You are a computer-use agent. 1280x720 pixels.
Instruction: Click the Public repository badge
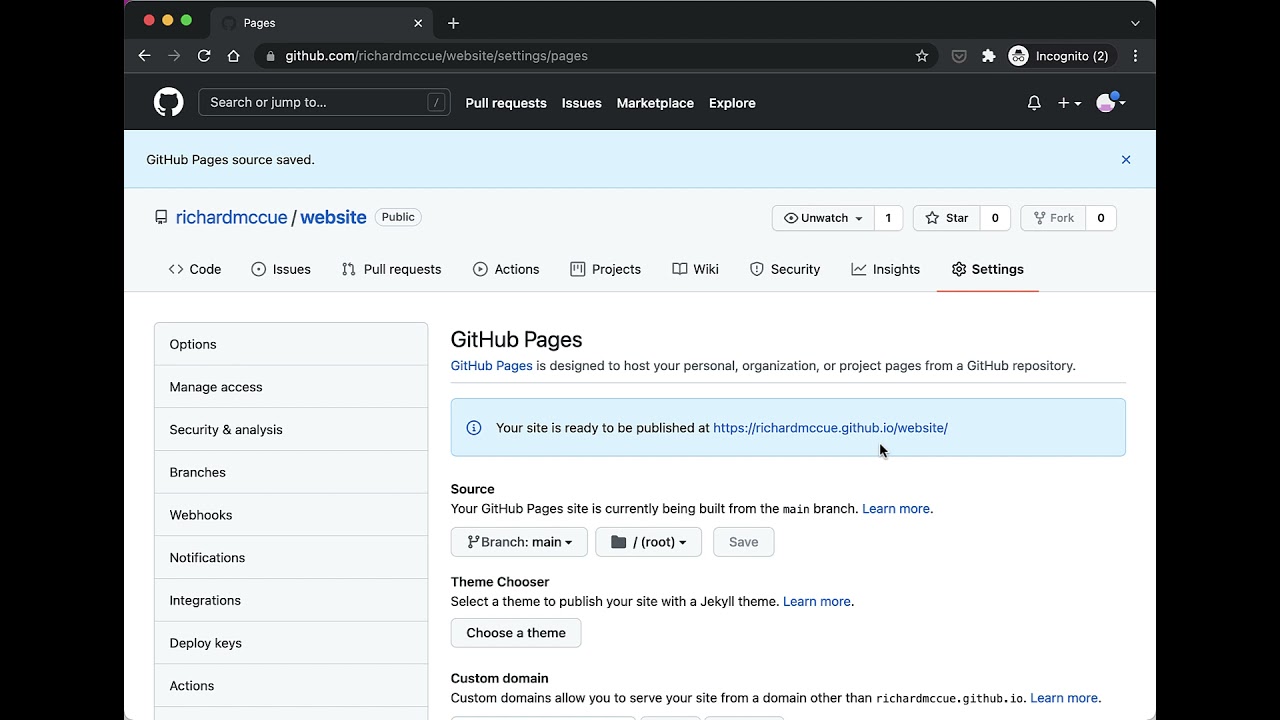(x=398, y=217)
